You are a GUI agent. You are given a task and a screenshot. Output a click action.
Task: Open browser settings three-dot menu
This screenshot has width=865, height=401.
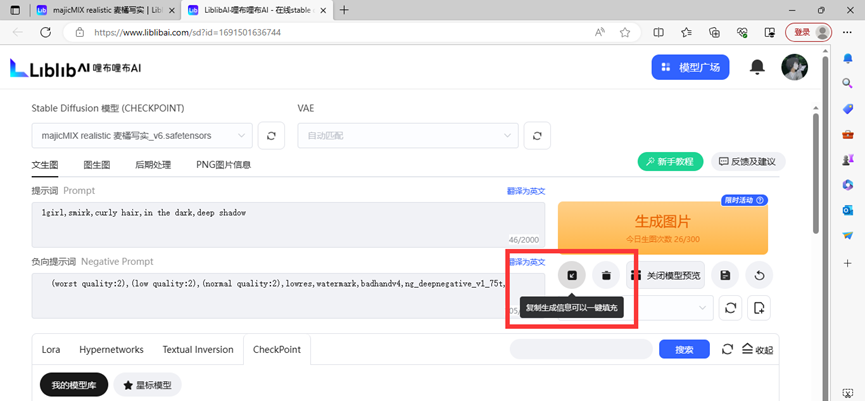[847, 33]
